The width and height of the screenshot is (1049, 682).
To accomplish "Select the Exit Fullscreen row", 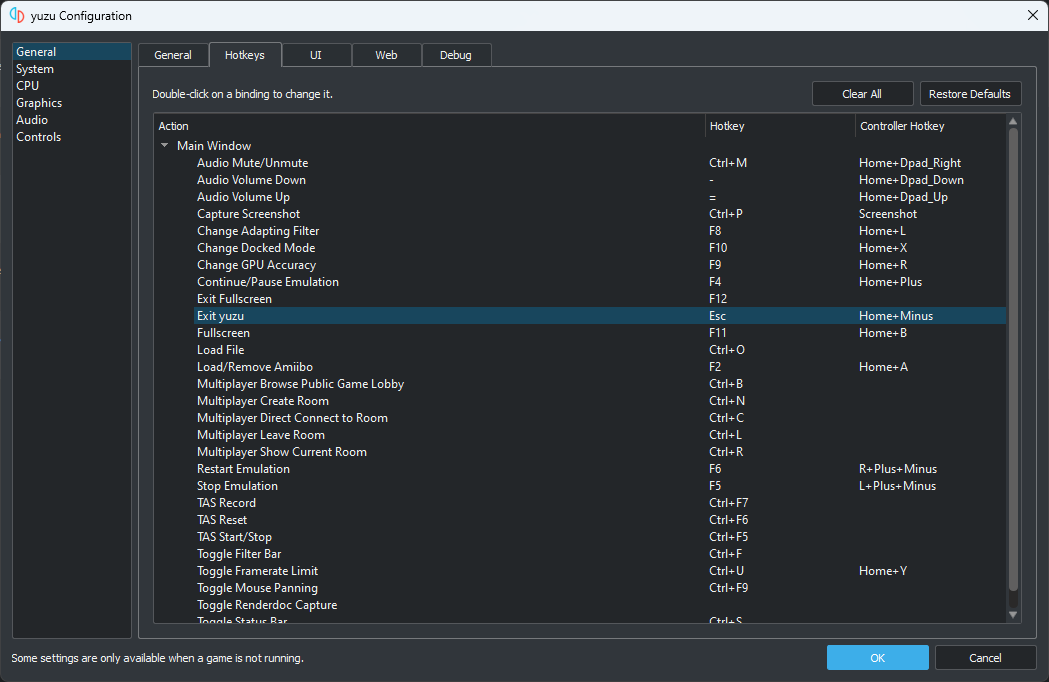I will click(600, 299).
